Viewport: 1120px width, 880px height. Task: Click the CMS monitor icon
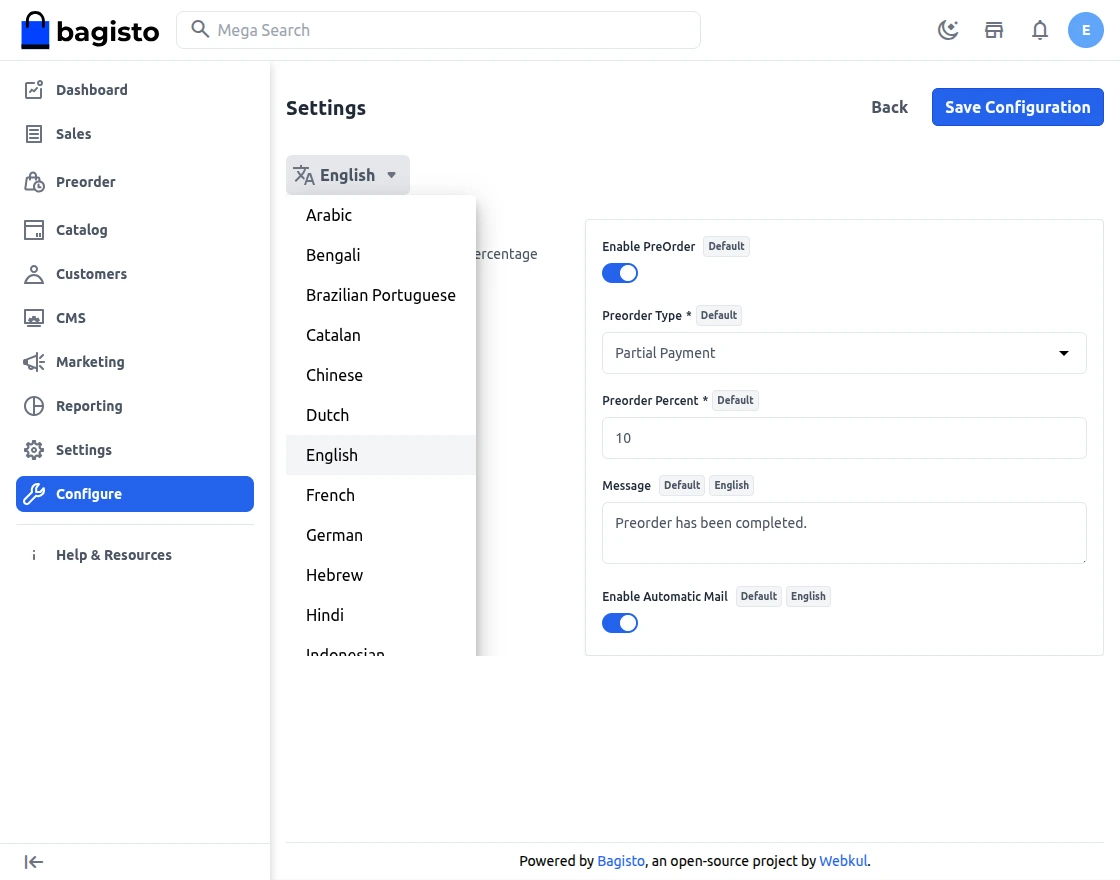point(34,318)
